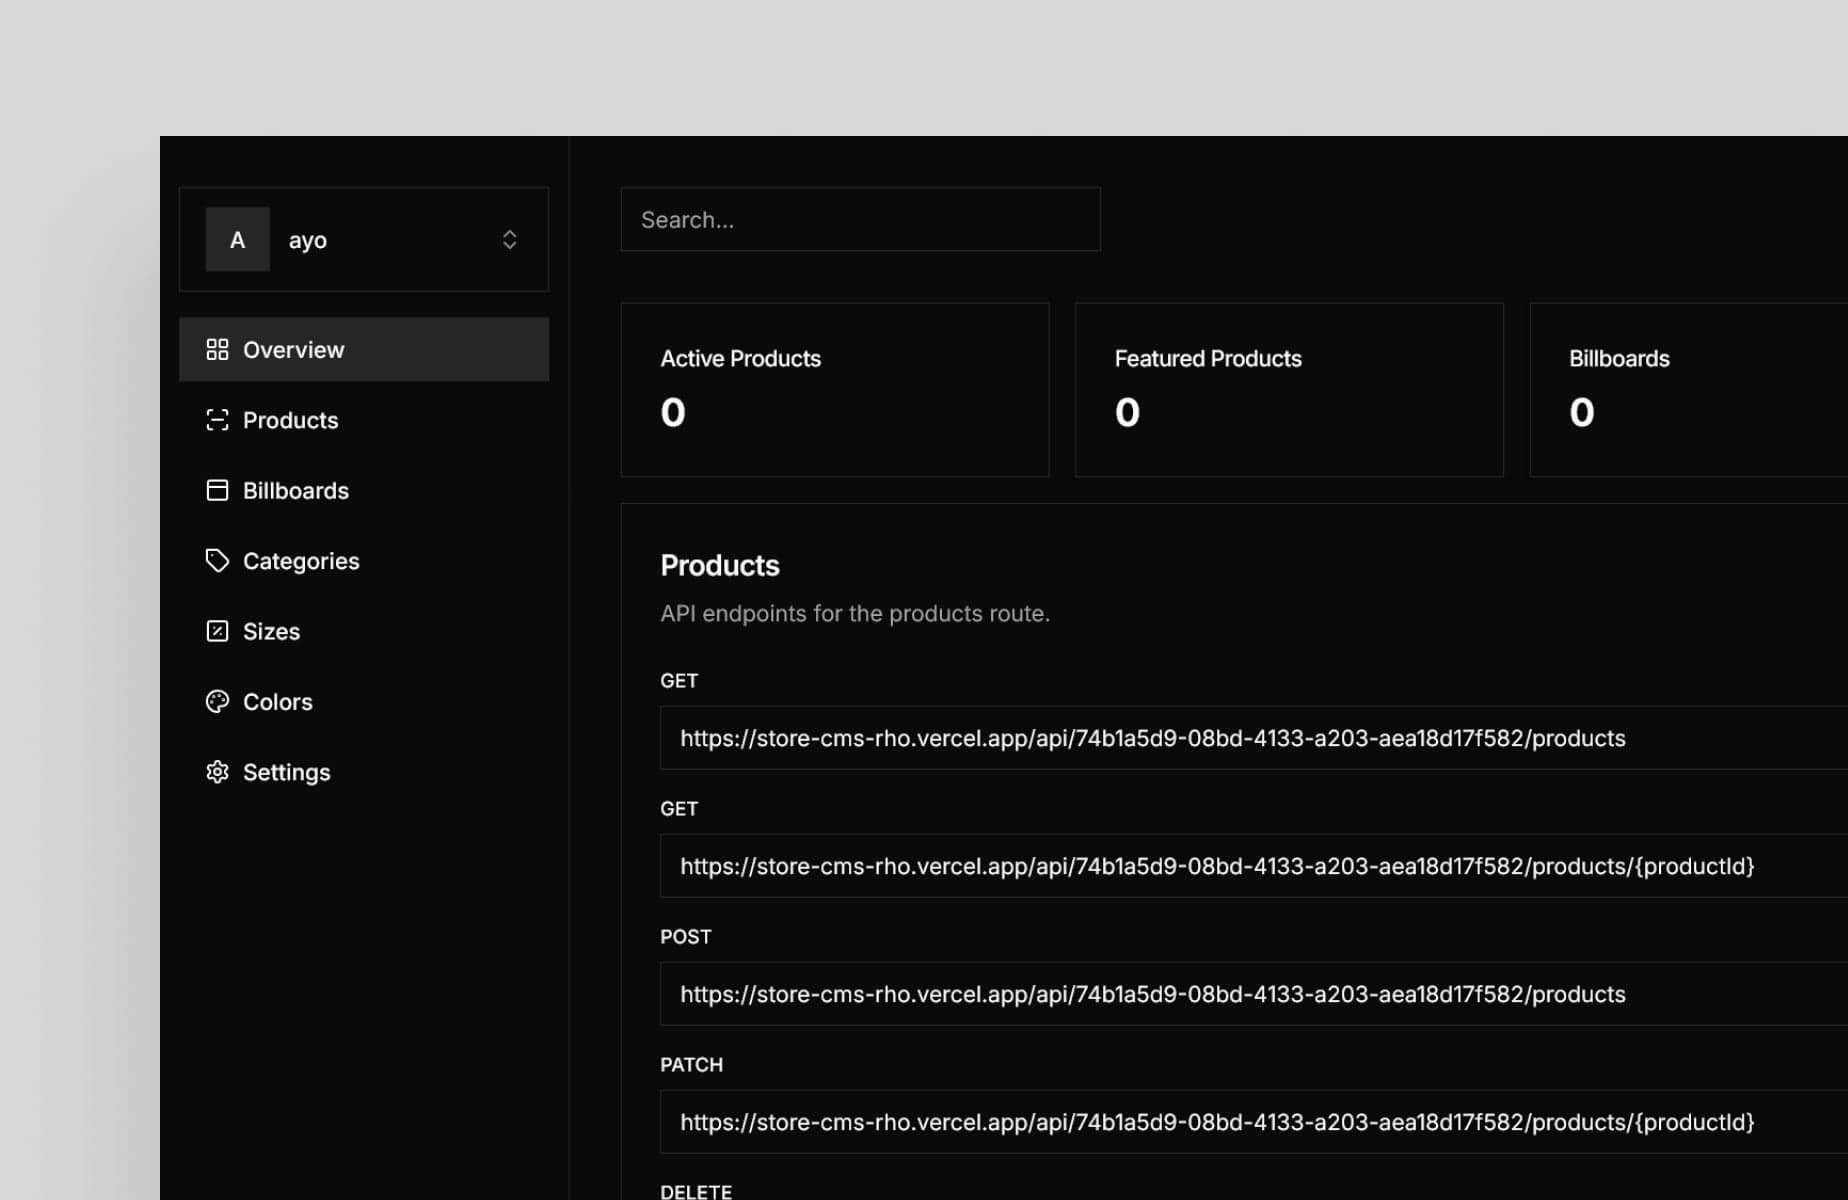The width and height of the screenshot is (1848, 1200).
Task: Open the Colors page
Action: click(277, 701)
